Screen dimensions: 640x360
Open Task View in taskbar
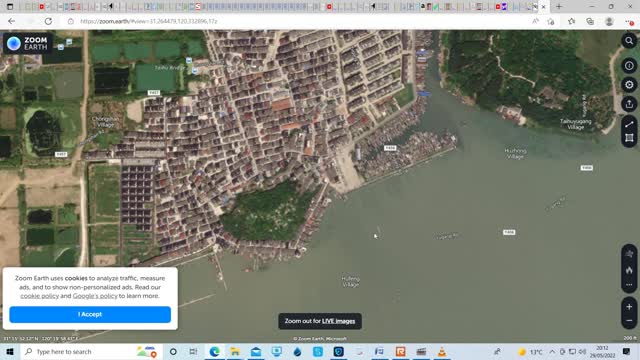193,351
